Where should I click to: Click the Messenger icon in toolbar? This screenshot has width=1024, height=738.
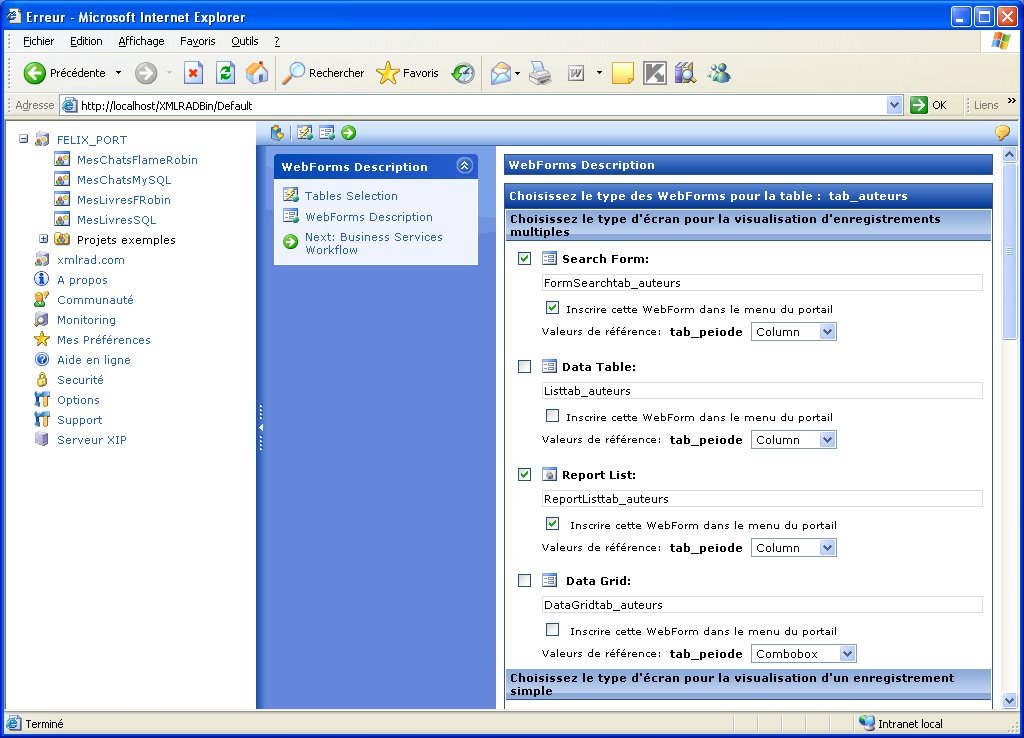point(719,73)
